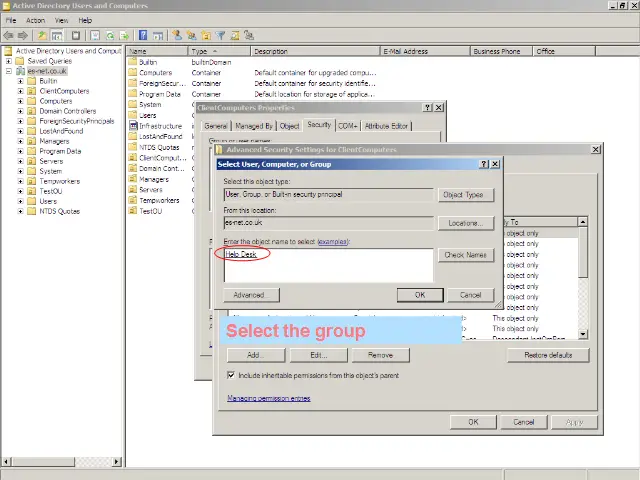Select the TestOU node in the tree

tap(51, 191)
